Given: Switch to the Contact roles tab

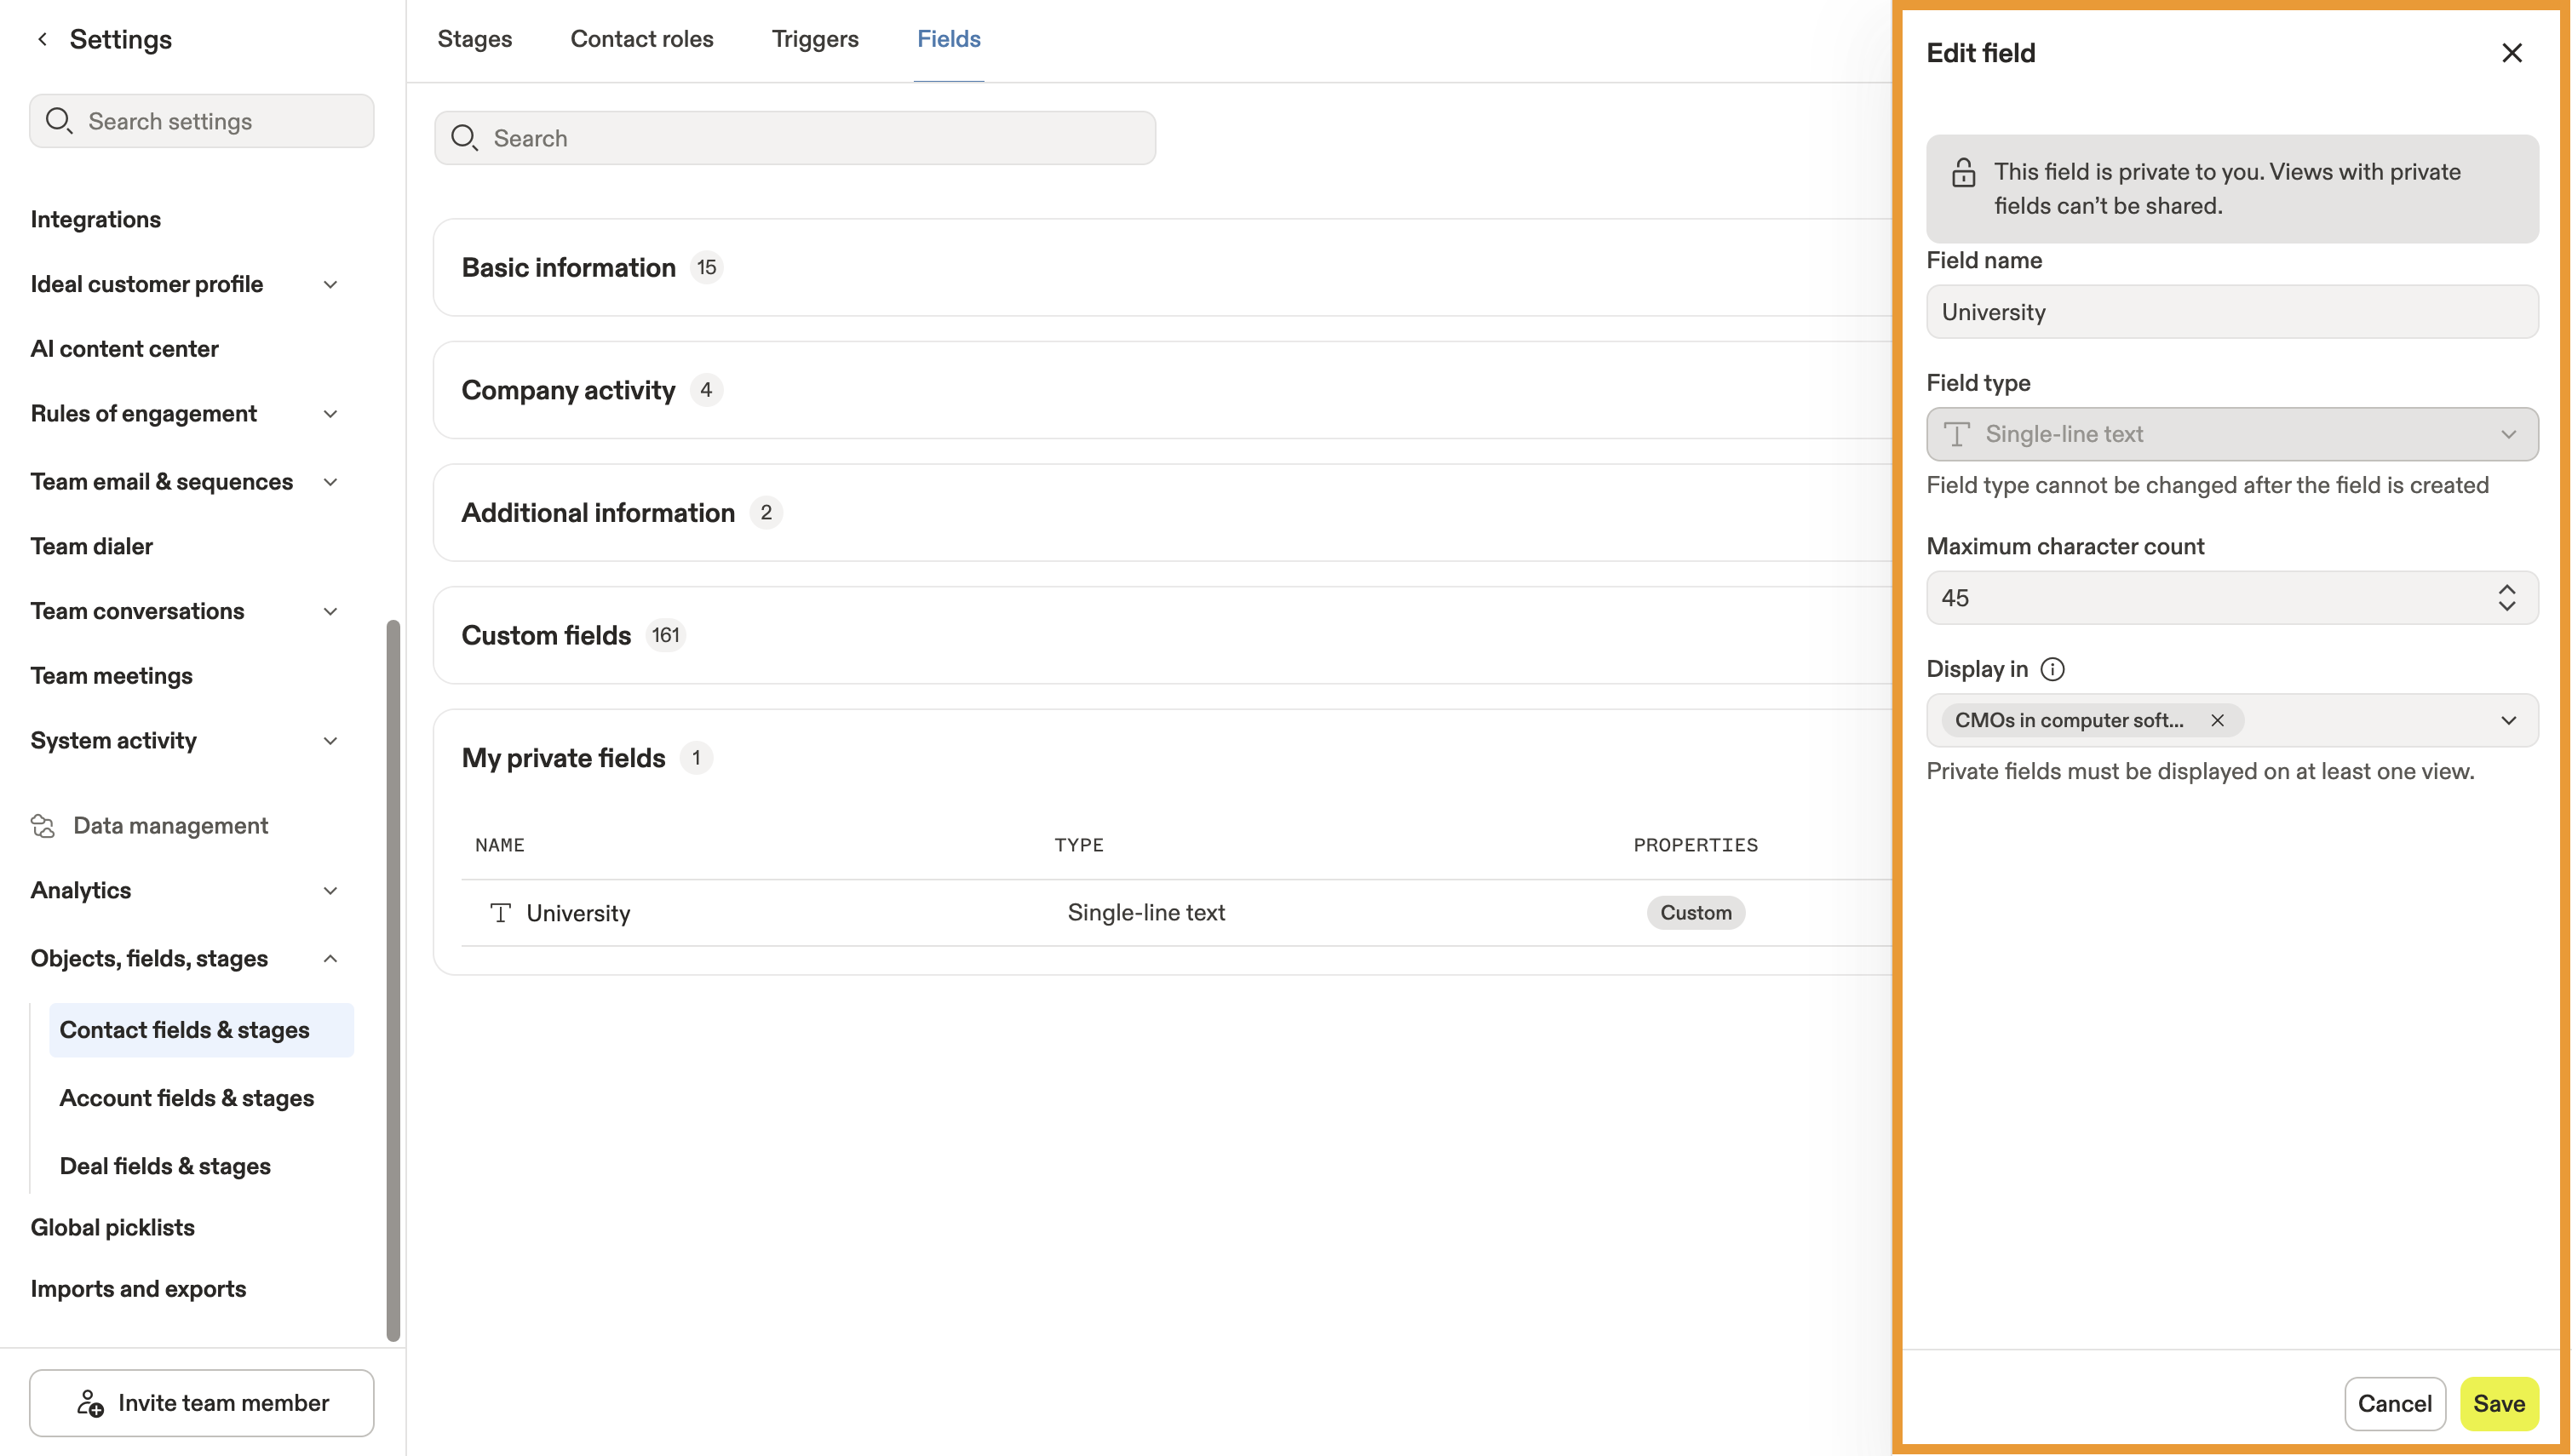Looking at the screenshot, I should (x=641, y=39).
